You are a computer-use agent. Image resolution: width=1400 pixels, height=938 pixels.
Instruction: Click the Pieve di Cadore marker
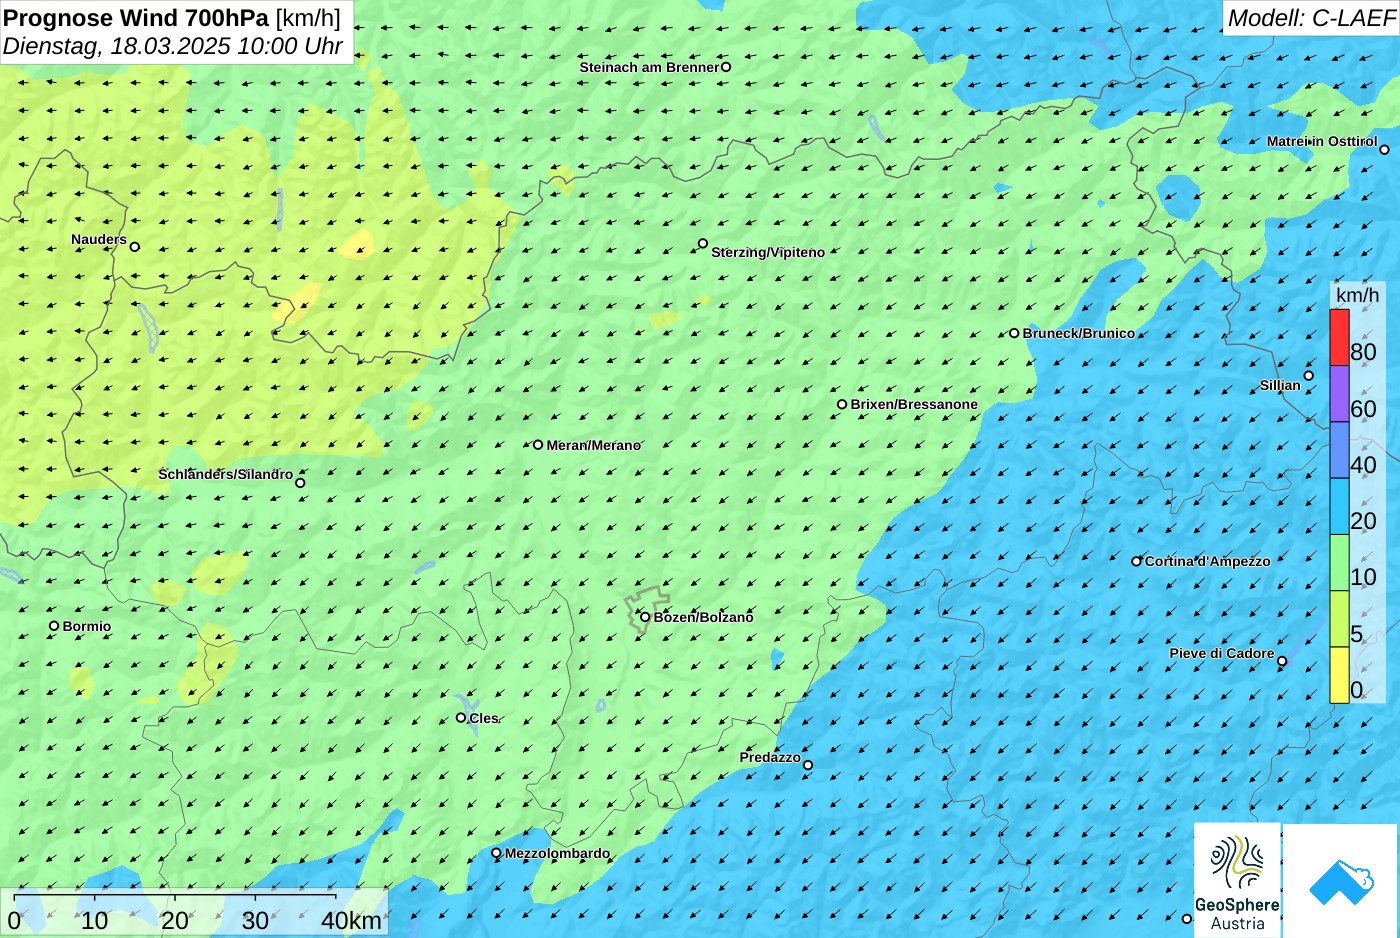tap(1282, 661)
